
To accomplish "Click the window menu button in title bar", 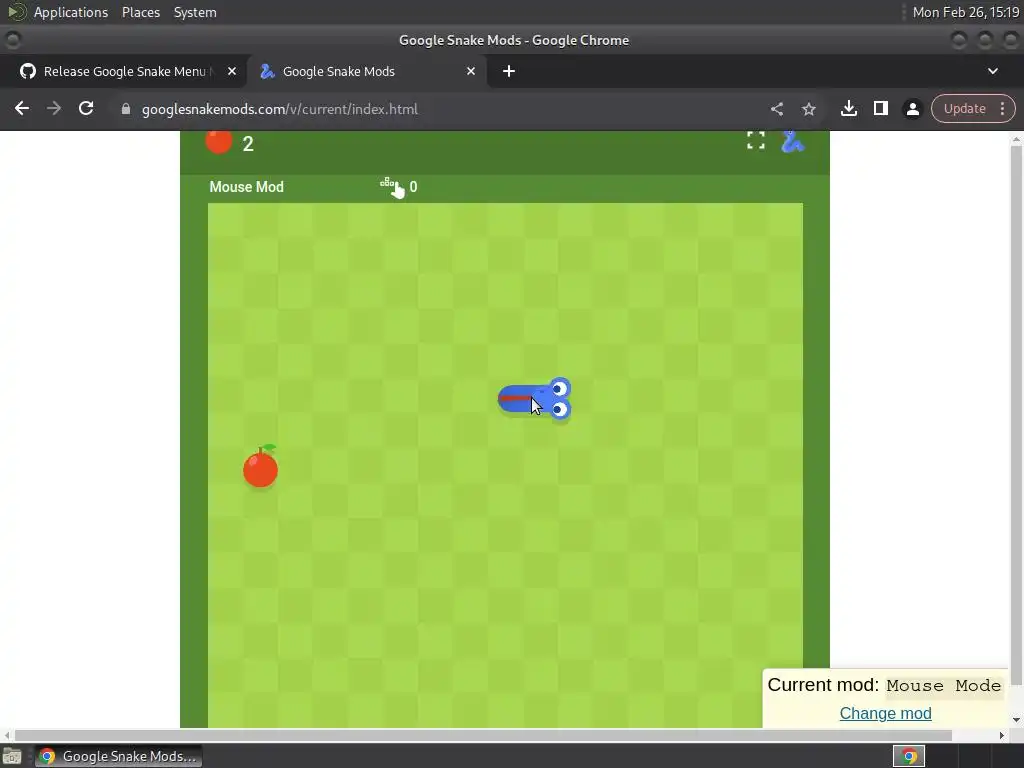I will (x=12, y=40).
